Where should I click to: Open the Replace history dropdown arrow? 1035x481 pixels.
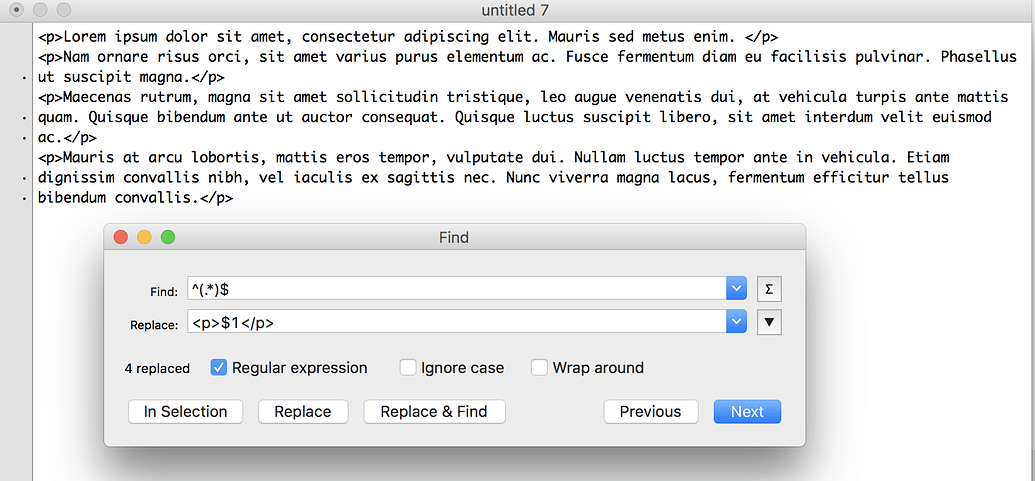(x=736, y=323)
